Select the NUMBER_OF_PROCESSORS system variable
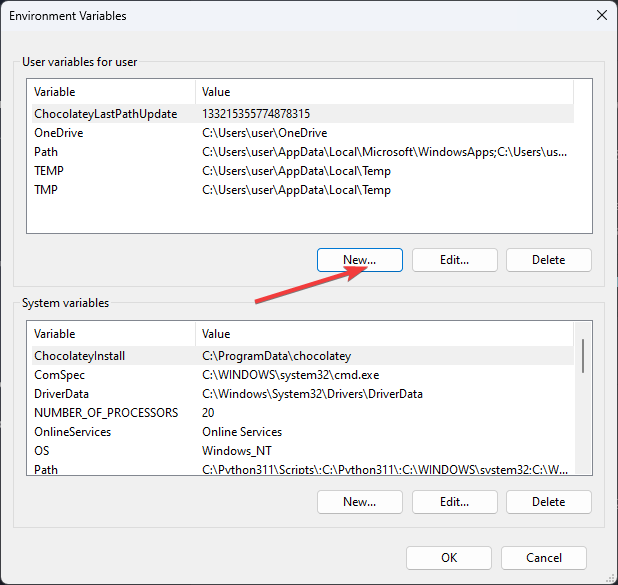618x585 pixels. 106,413
